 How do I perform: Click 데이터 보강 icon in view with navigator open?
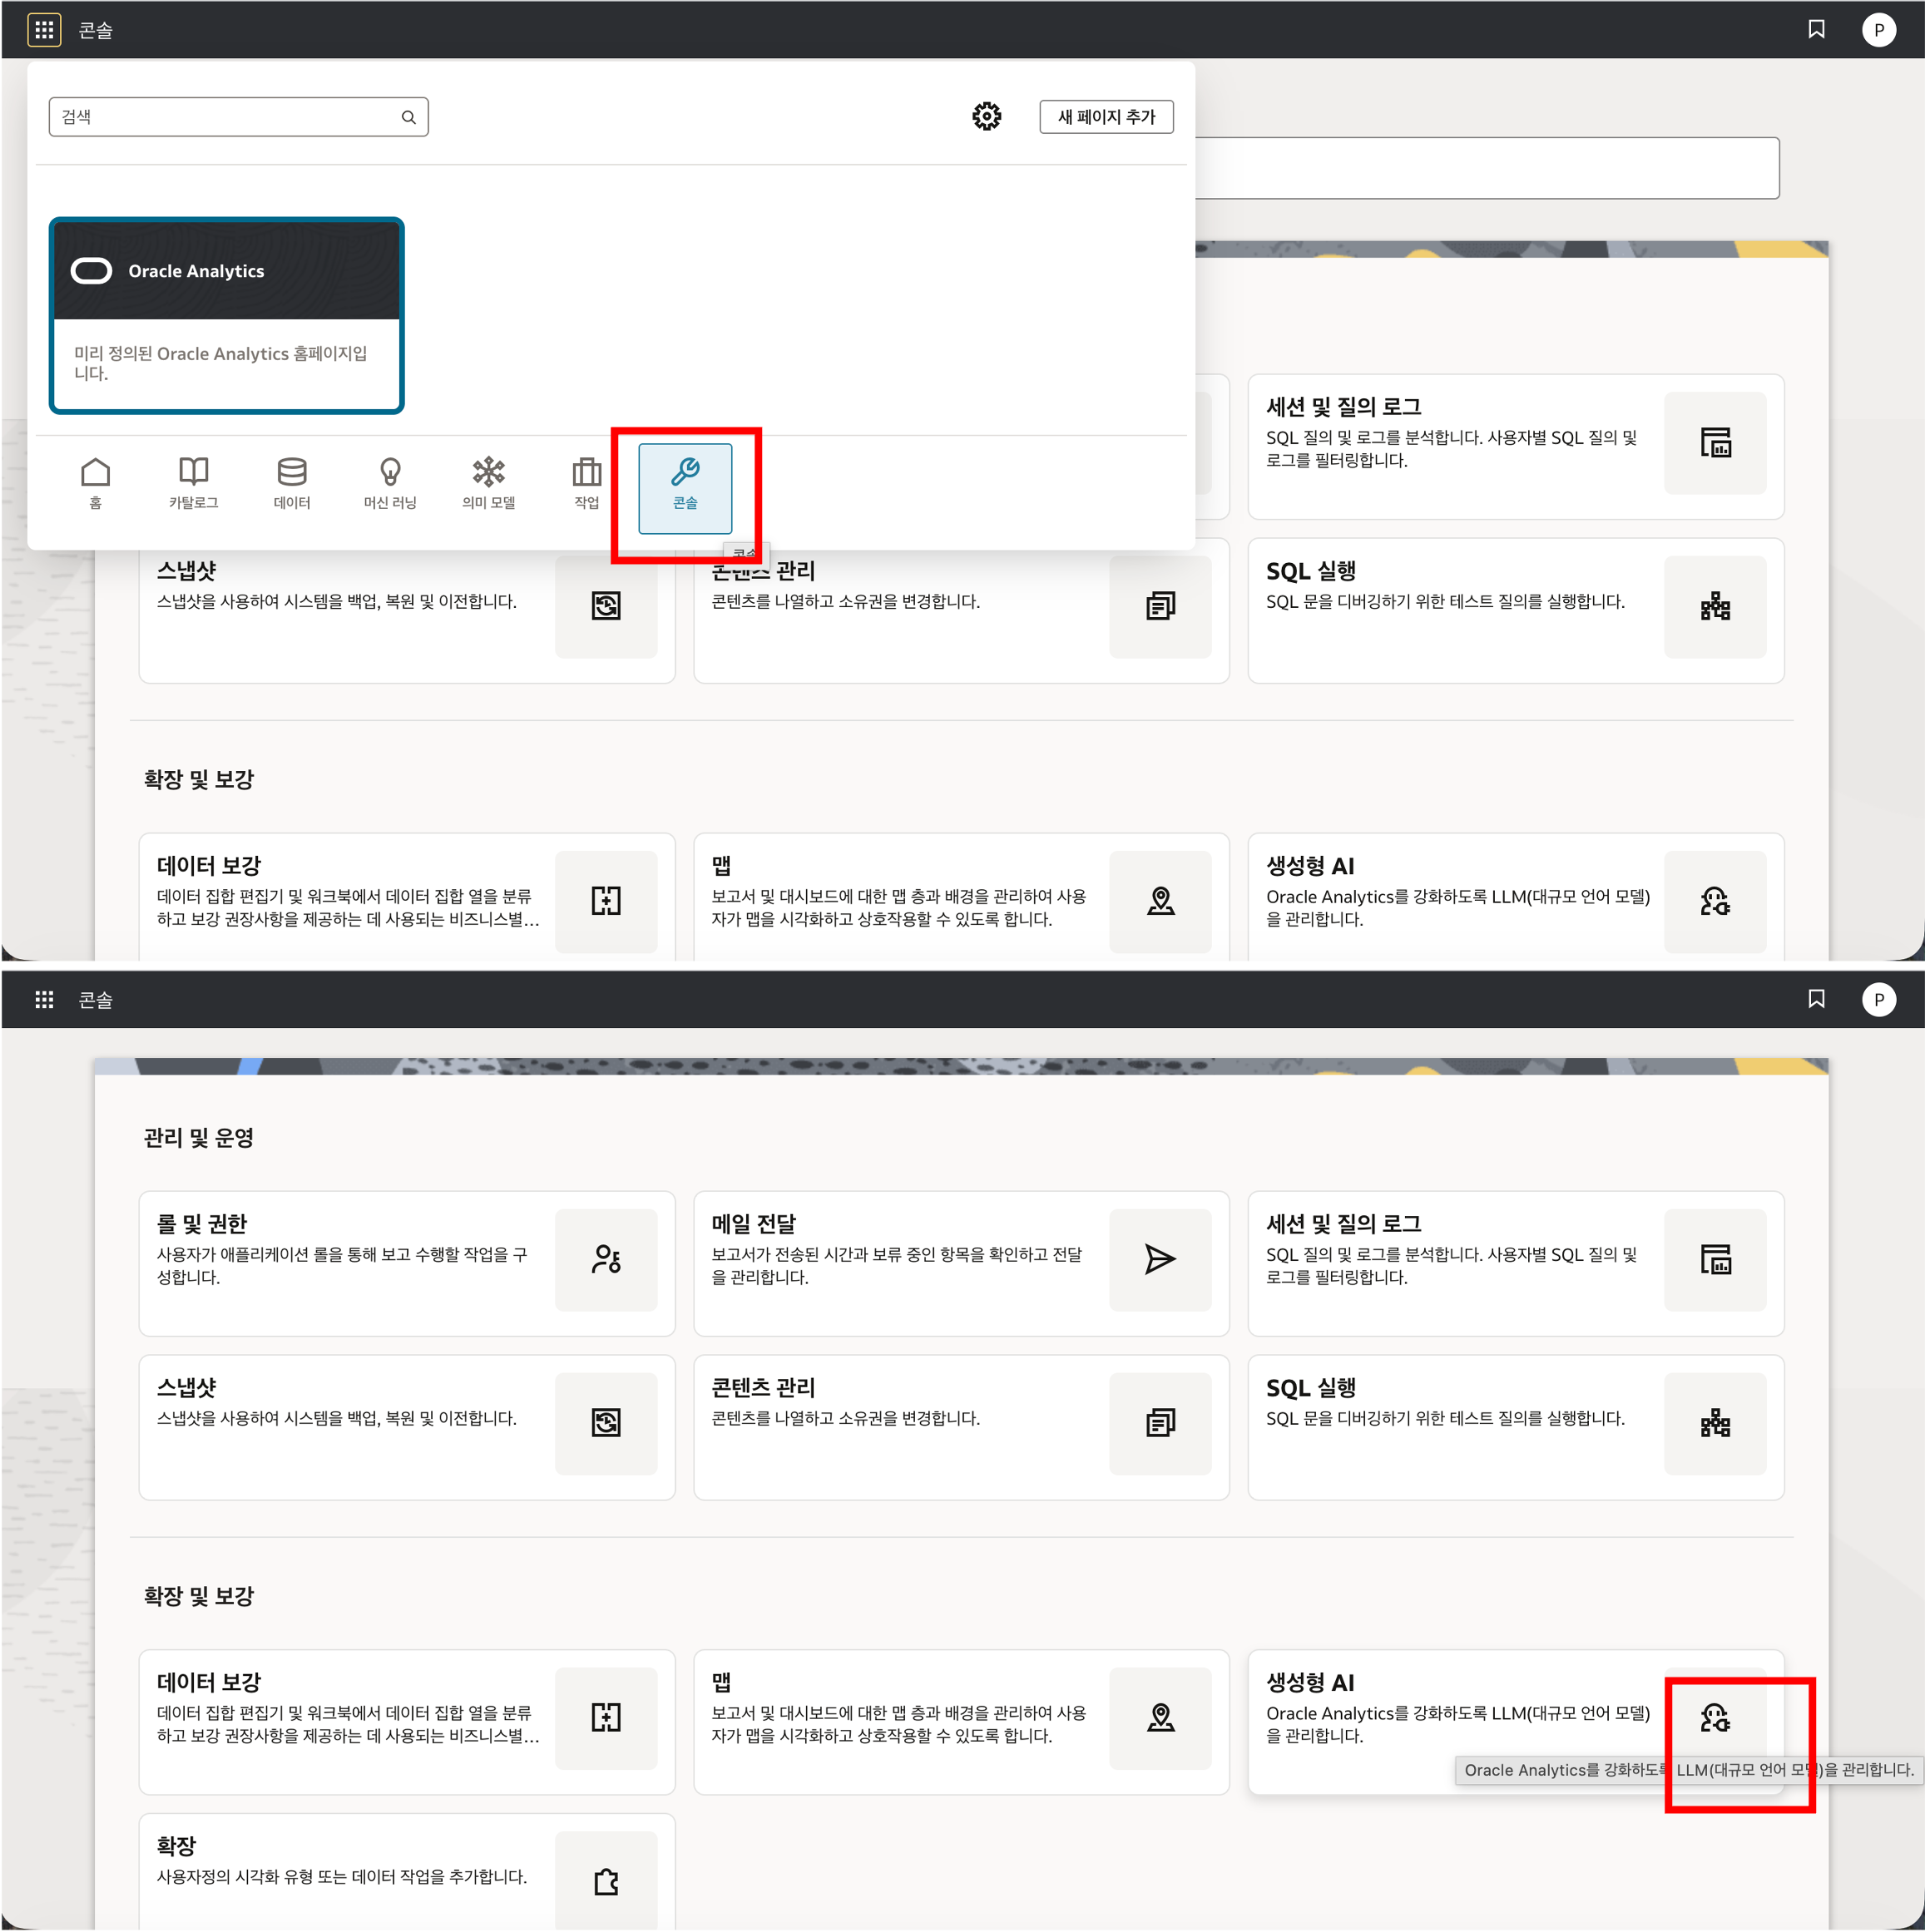(606, 901)
